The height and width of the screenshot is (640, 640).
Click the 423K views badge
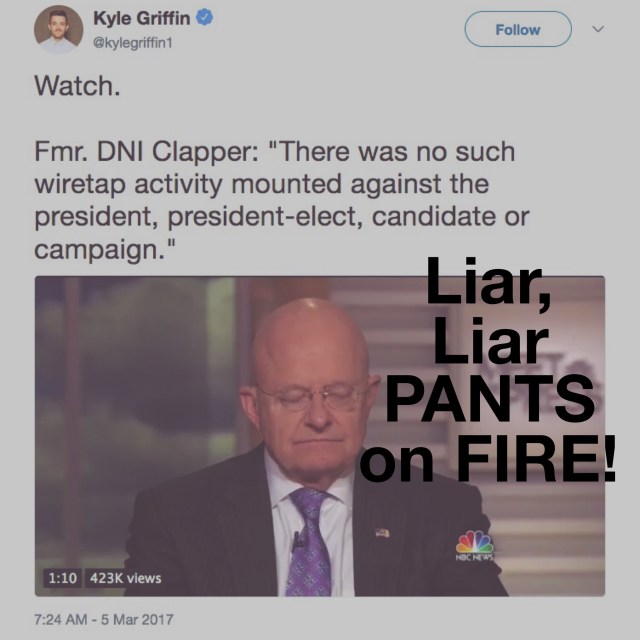[x=125, y=578]
